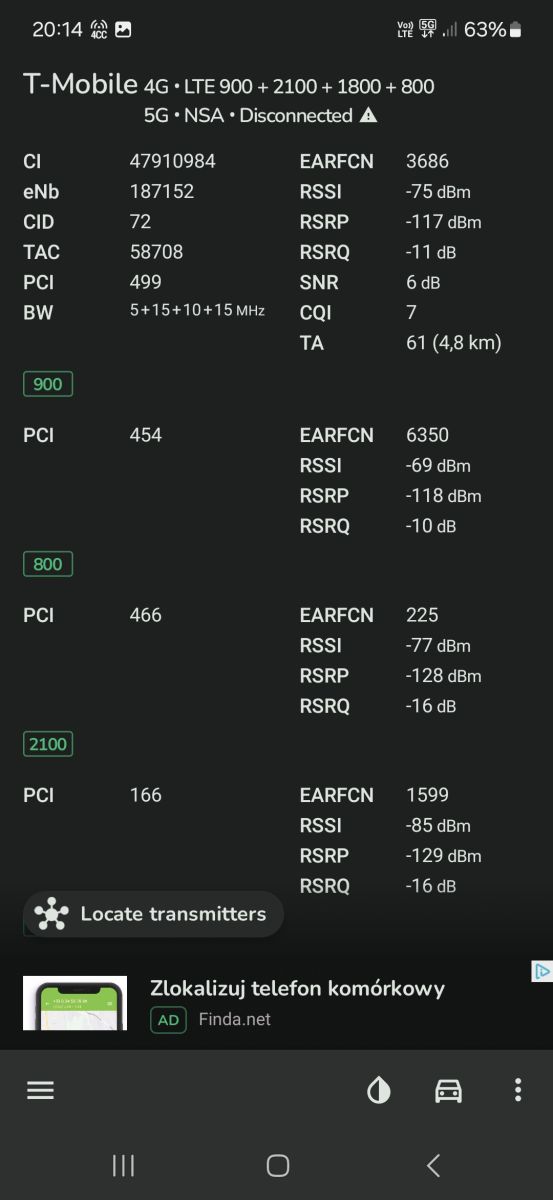553x1200 pixels.
Task: Tap the 5G NSA warning triangle icon
Action: click(x=368, y=115)
